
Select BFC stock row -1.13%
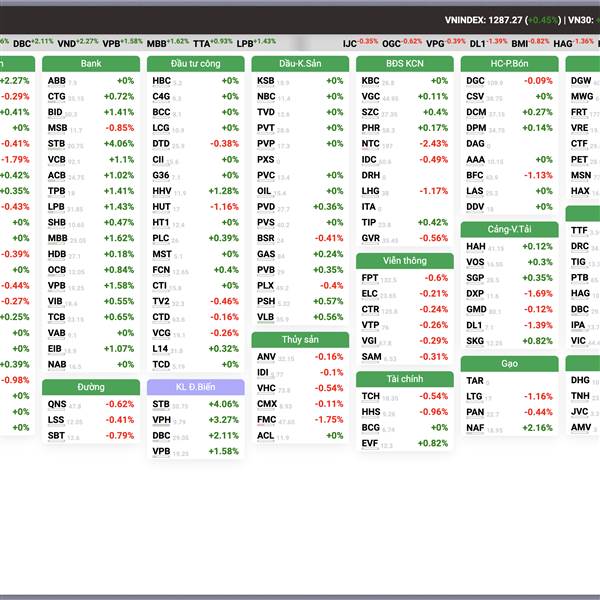pos(509,175)
